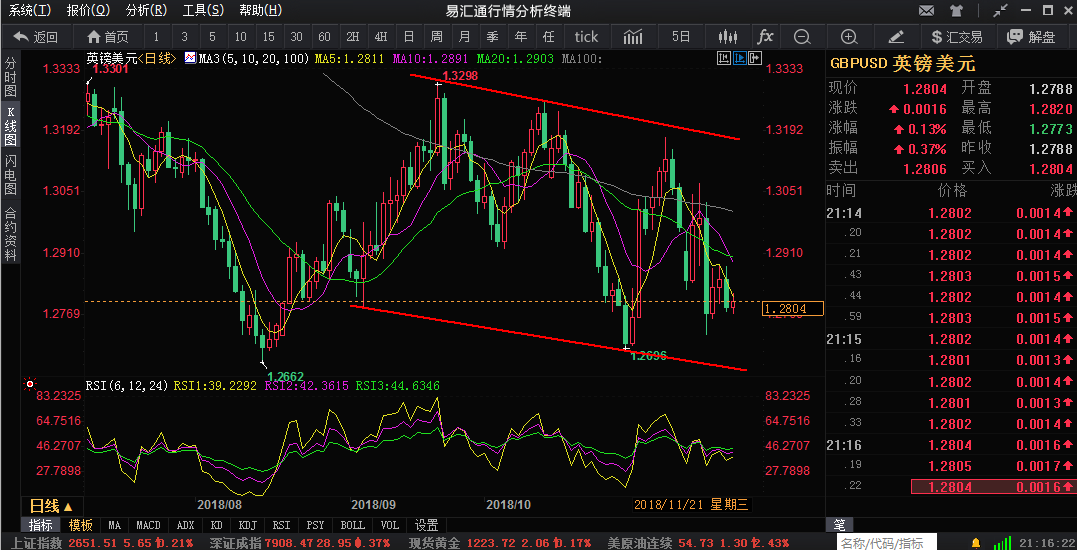Click the bar chart statistics toolbar icon
Image resolution: width=1077 pixels, height=550 pixels.
[x=632, y=37]
